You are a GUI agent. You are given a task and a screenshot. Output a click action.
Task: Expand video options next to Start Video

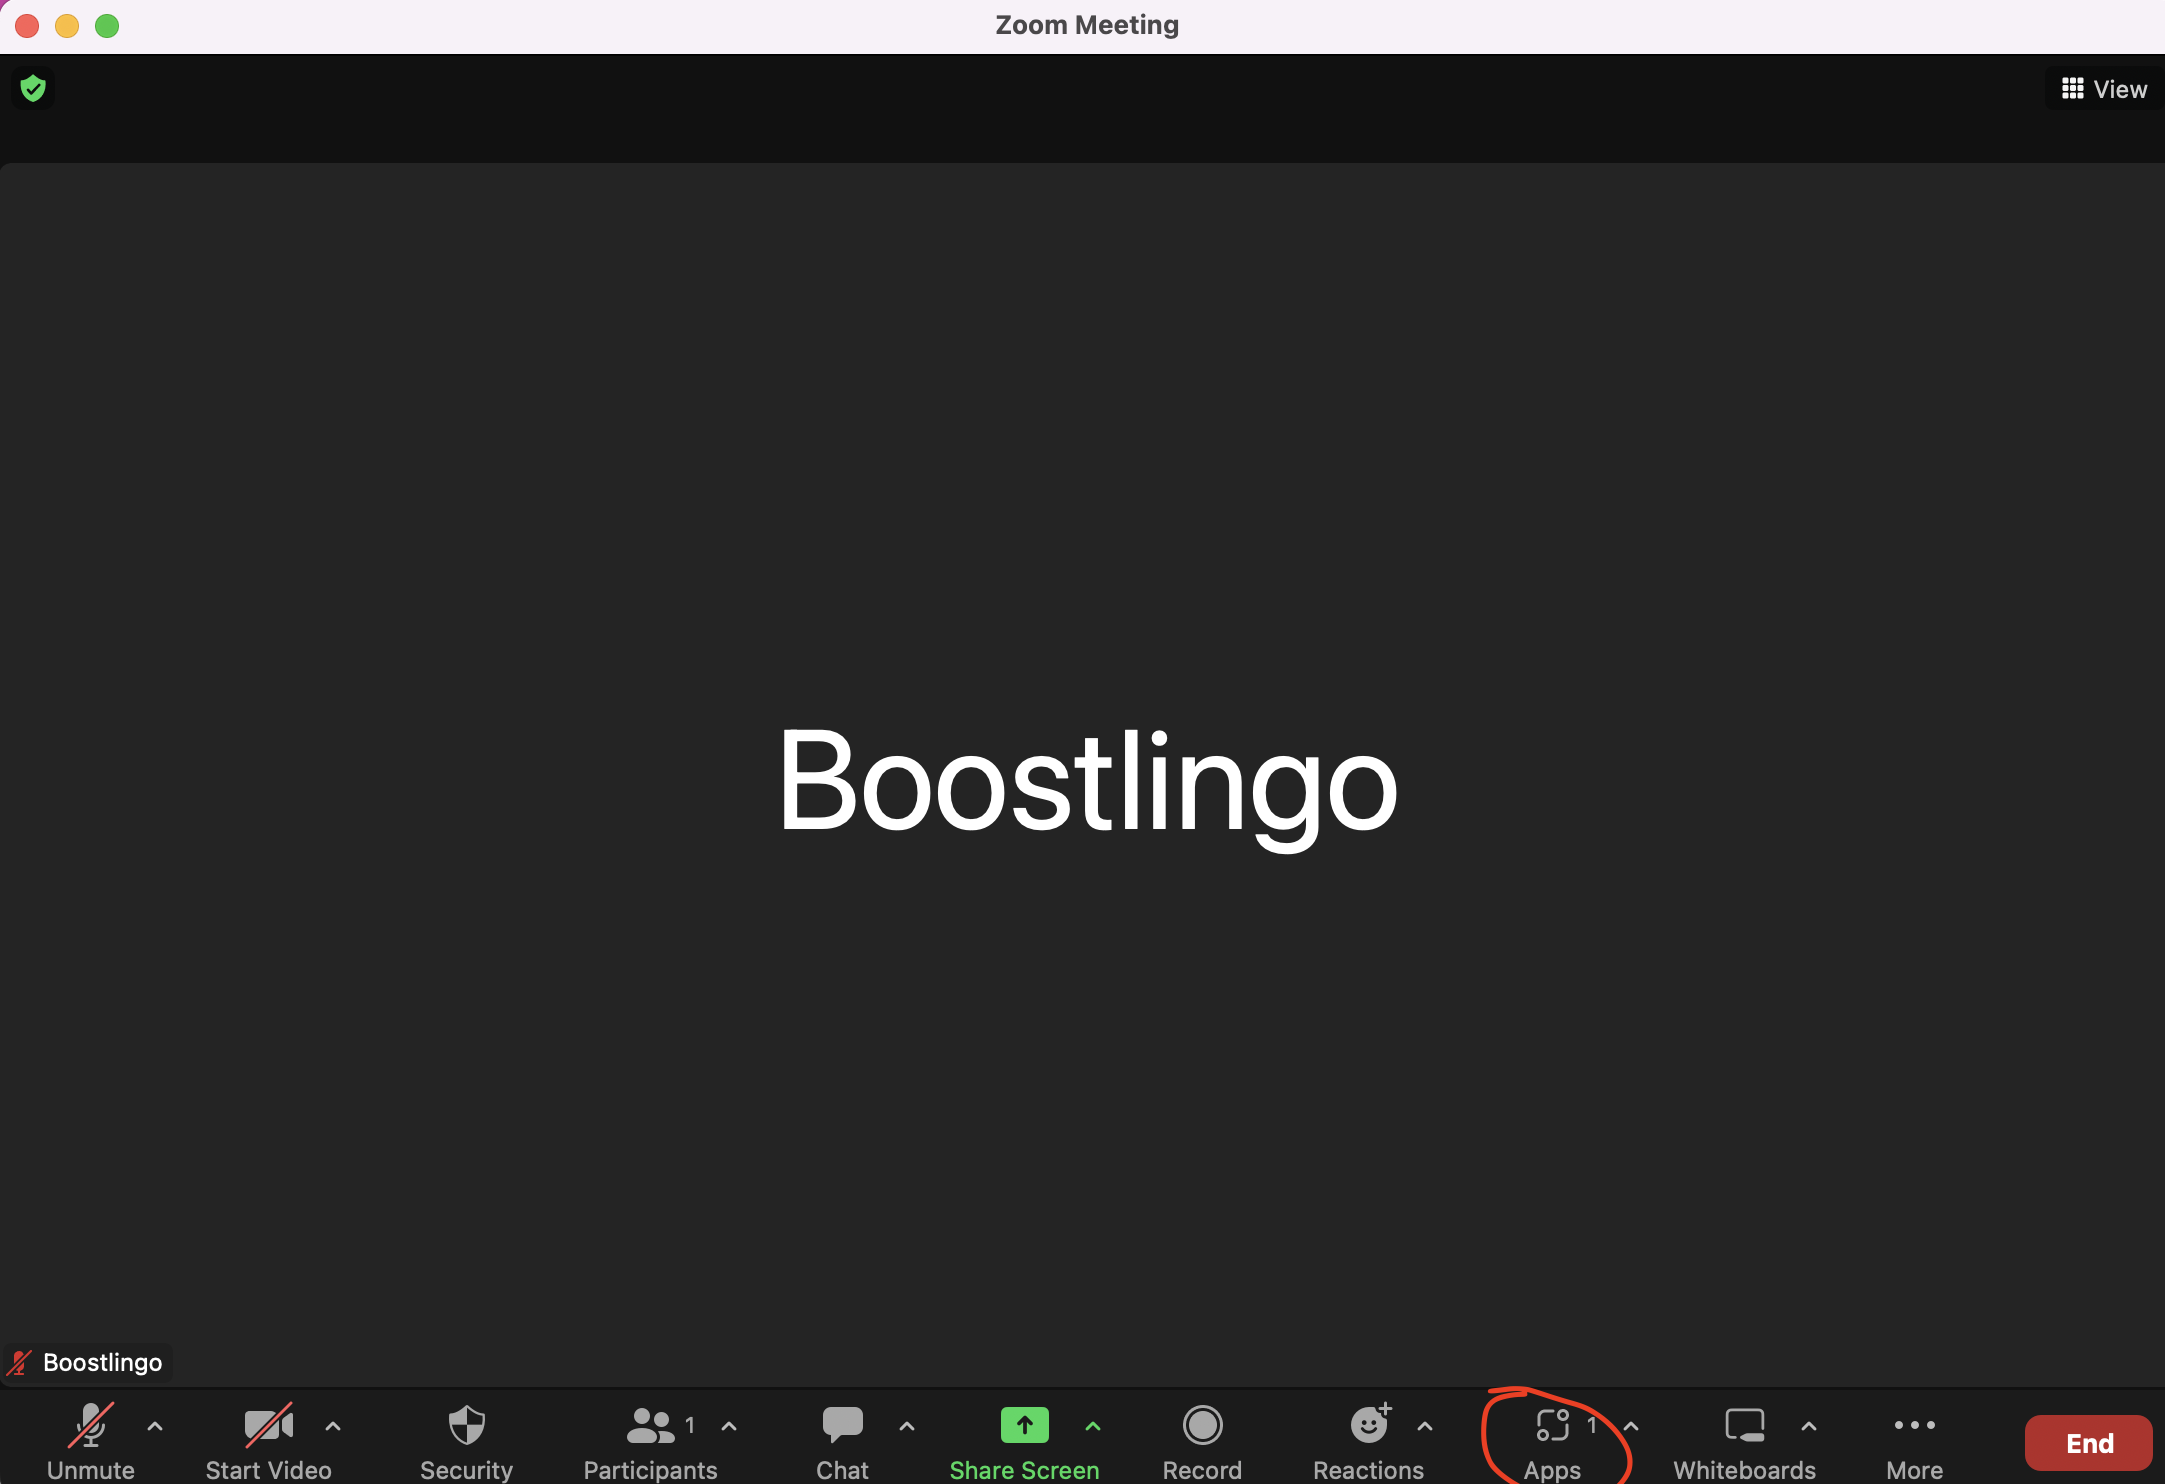(333, 1427)
